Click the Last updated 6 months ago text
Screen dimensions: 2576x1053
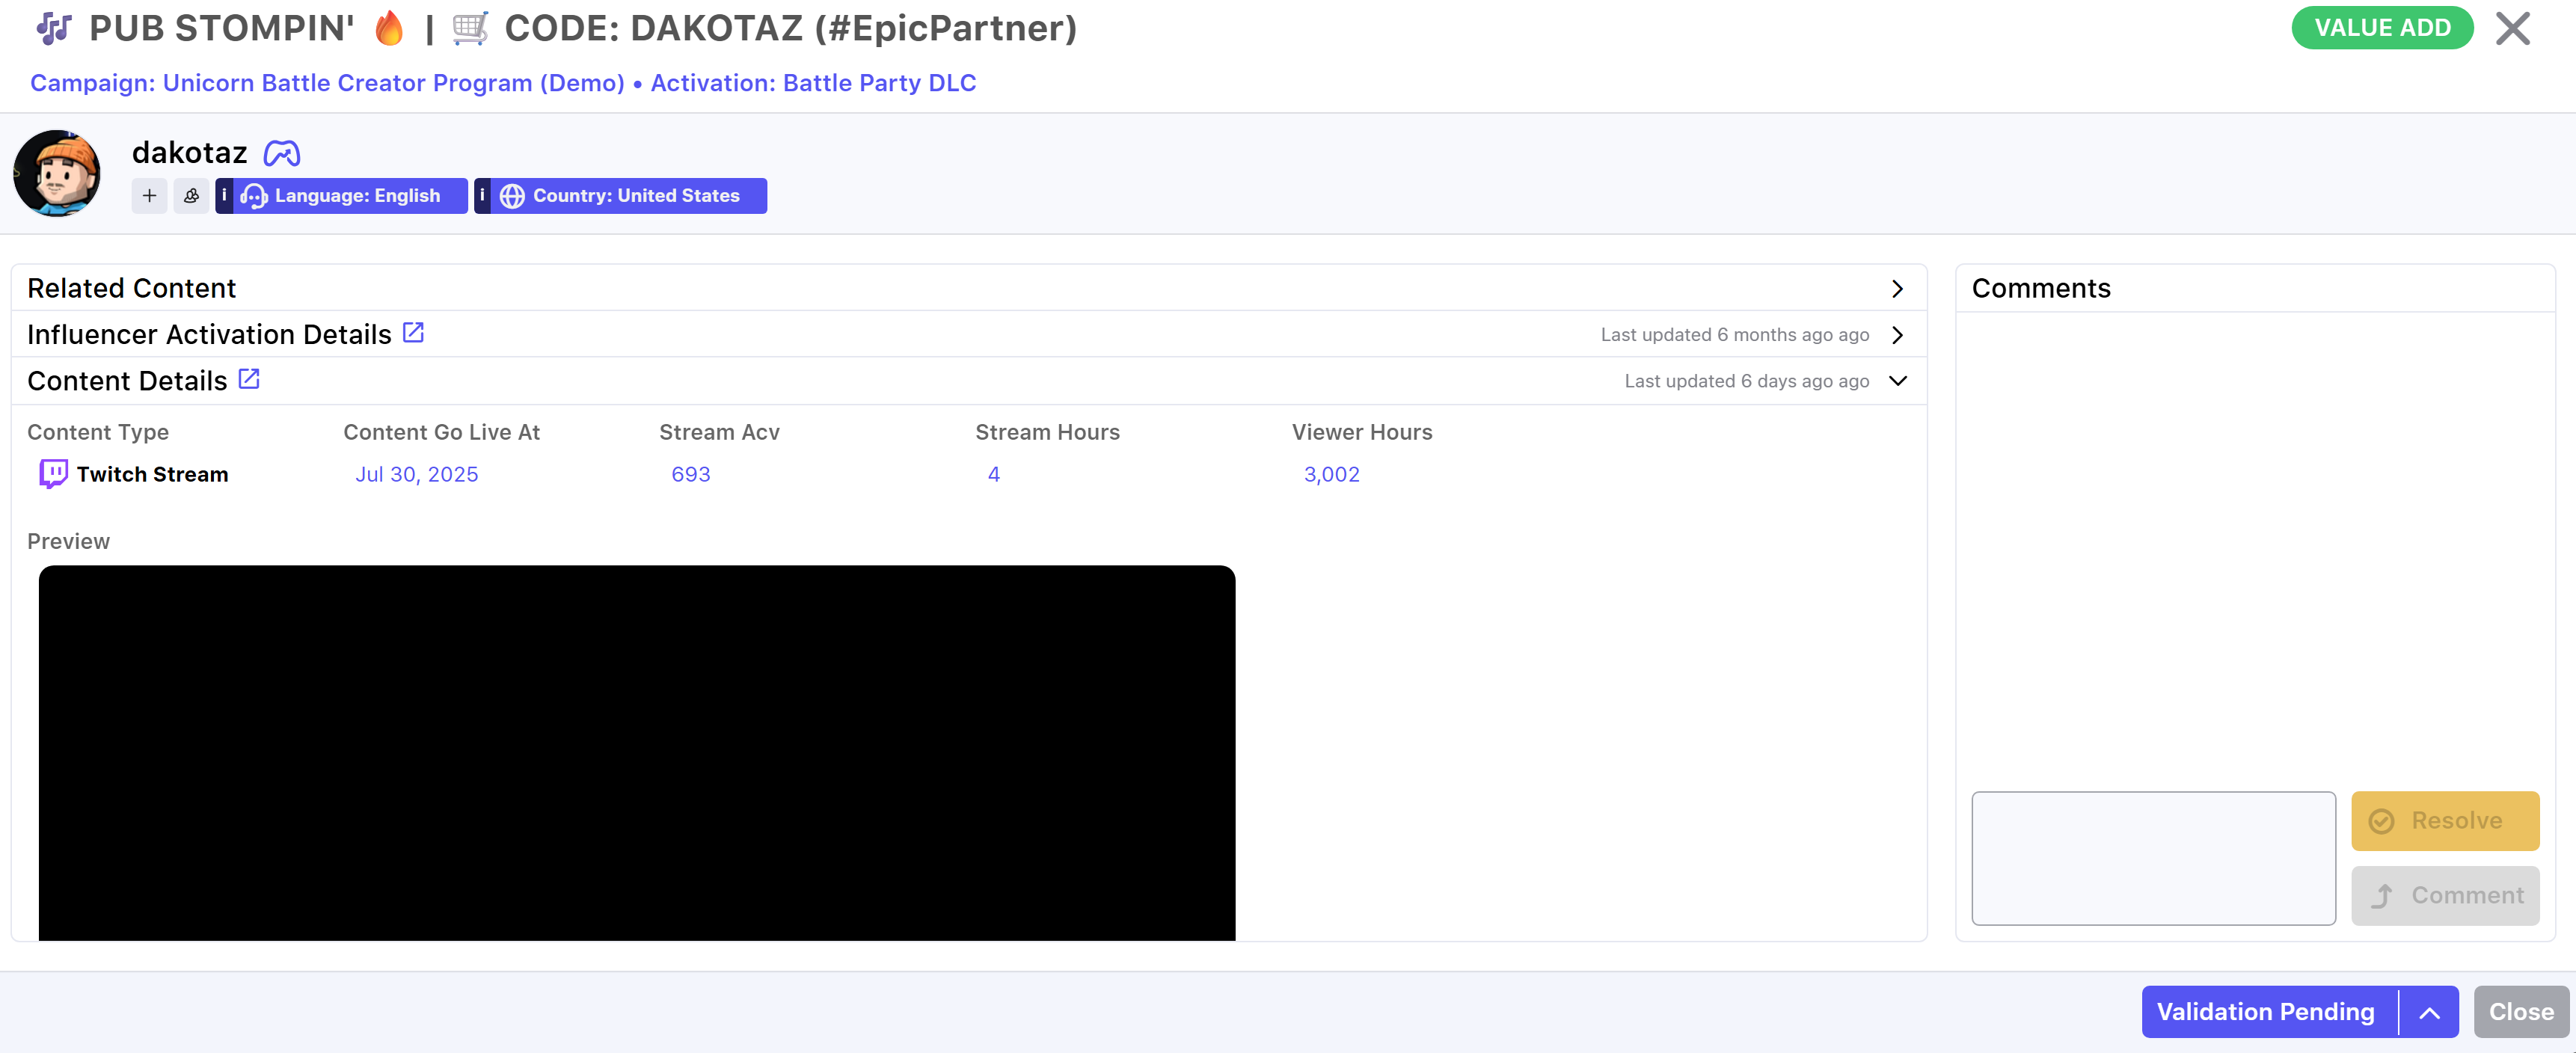(x=1734, y=335)
